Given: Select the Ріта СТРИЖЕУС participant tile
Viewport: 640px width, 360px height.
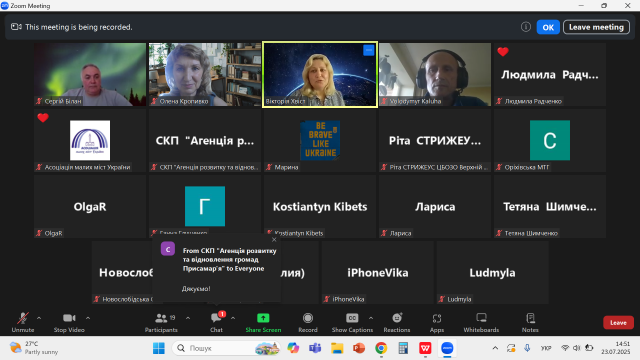Looking at the screenshot, I should click(435, 140).
